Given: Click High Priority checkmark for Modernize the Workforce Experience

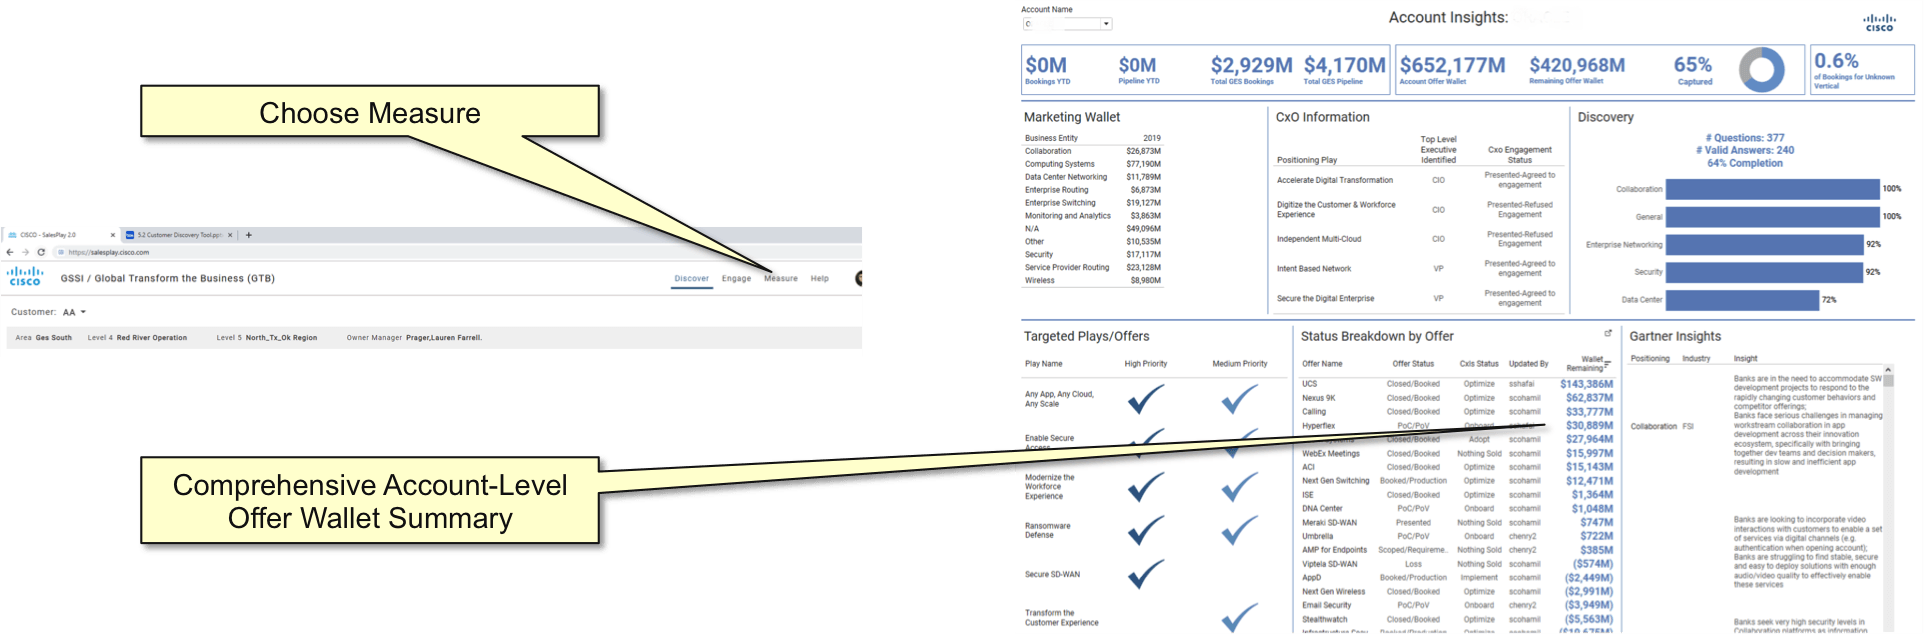Looking at the screenshot, I should pyautogui.click(x=1146, y=487).
